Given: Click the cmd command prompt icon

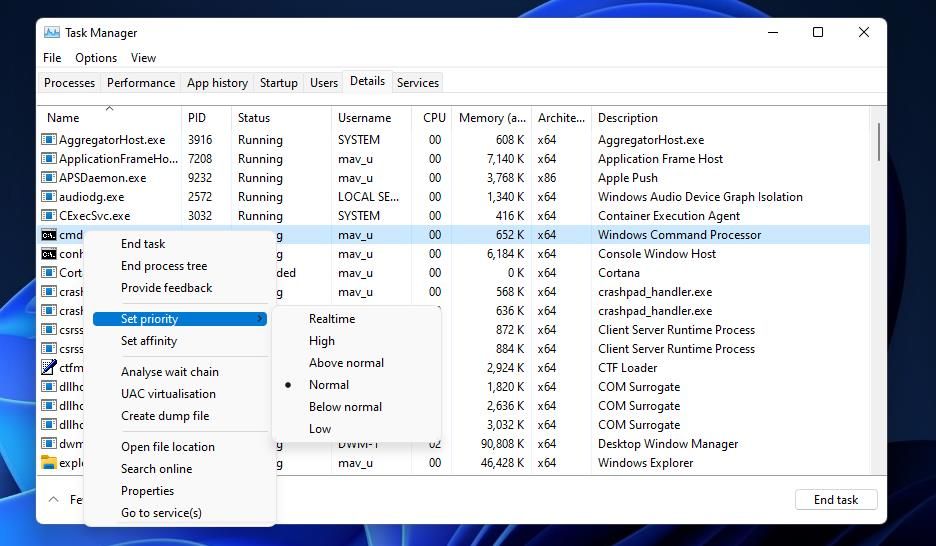Looking at the screenshot, I should [48, 235].
